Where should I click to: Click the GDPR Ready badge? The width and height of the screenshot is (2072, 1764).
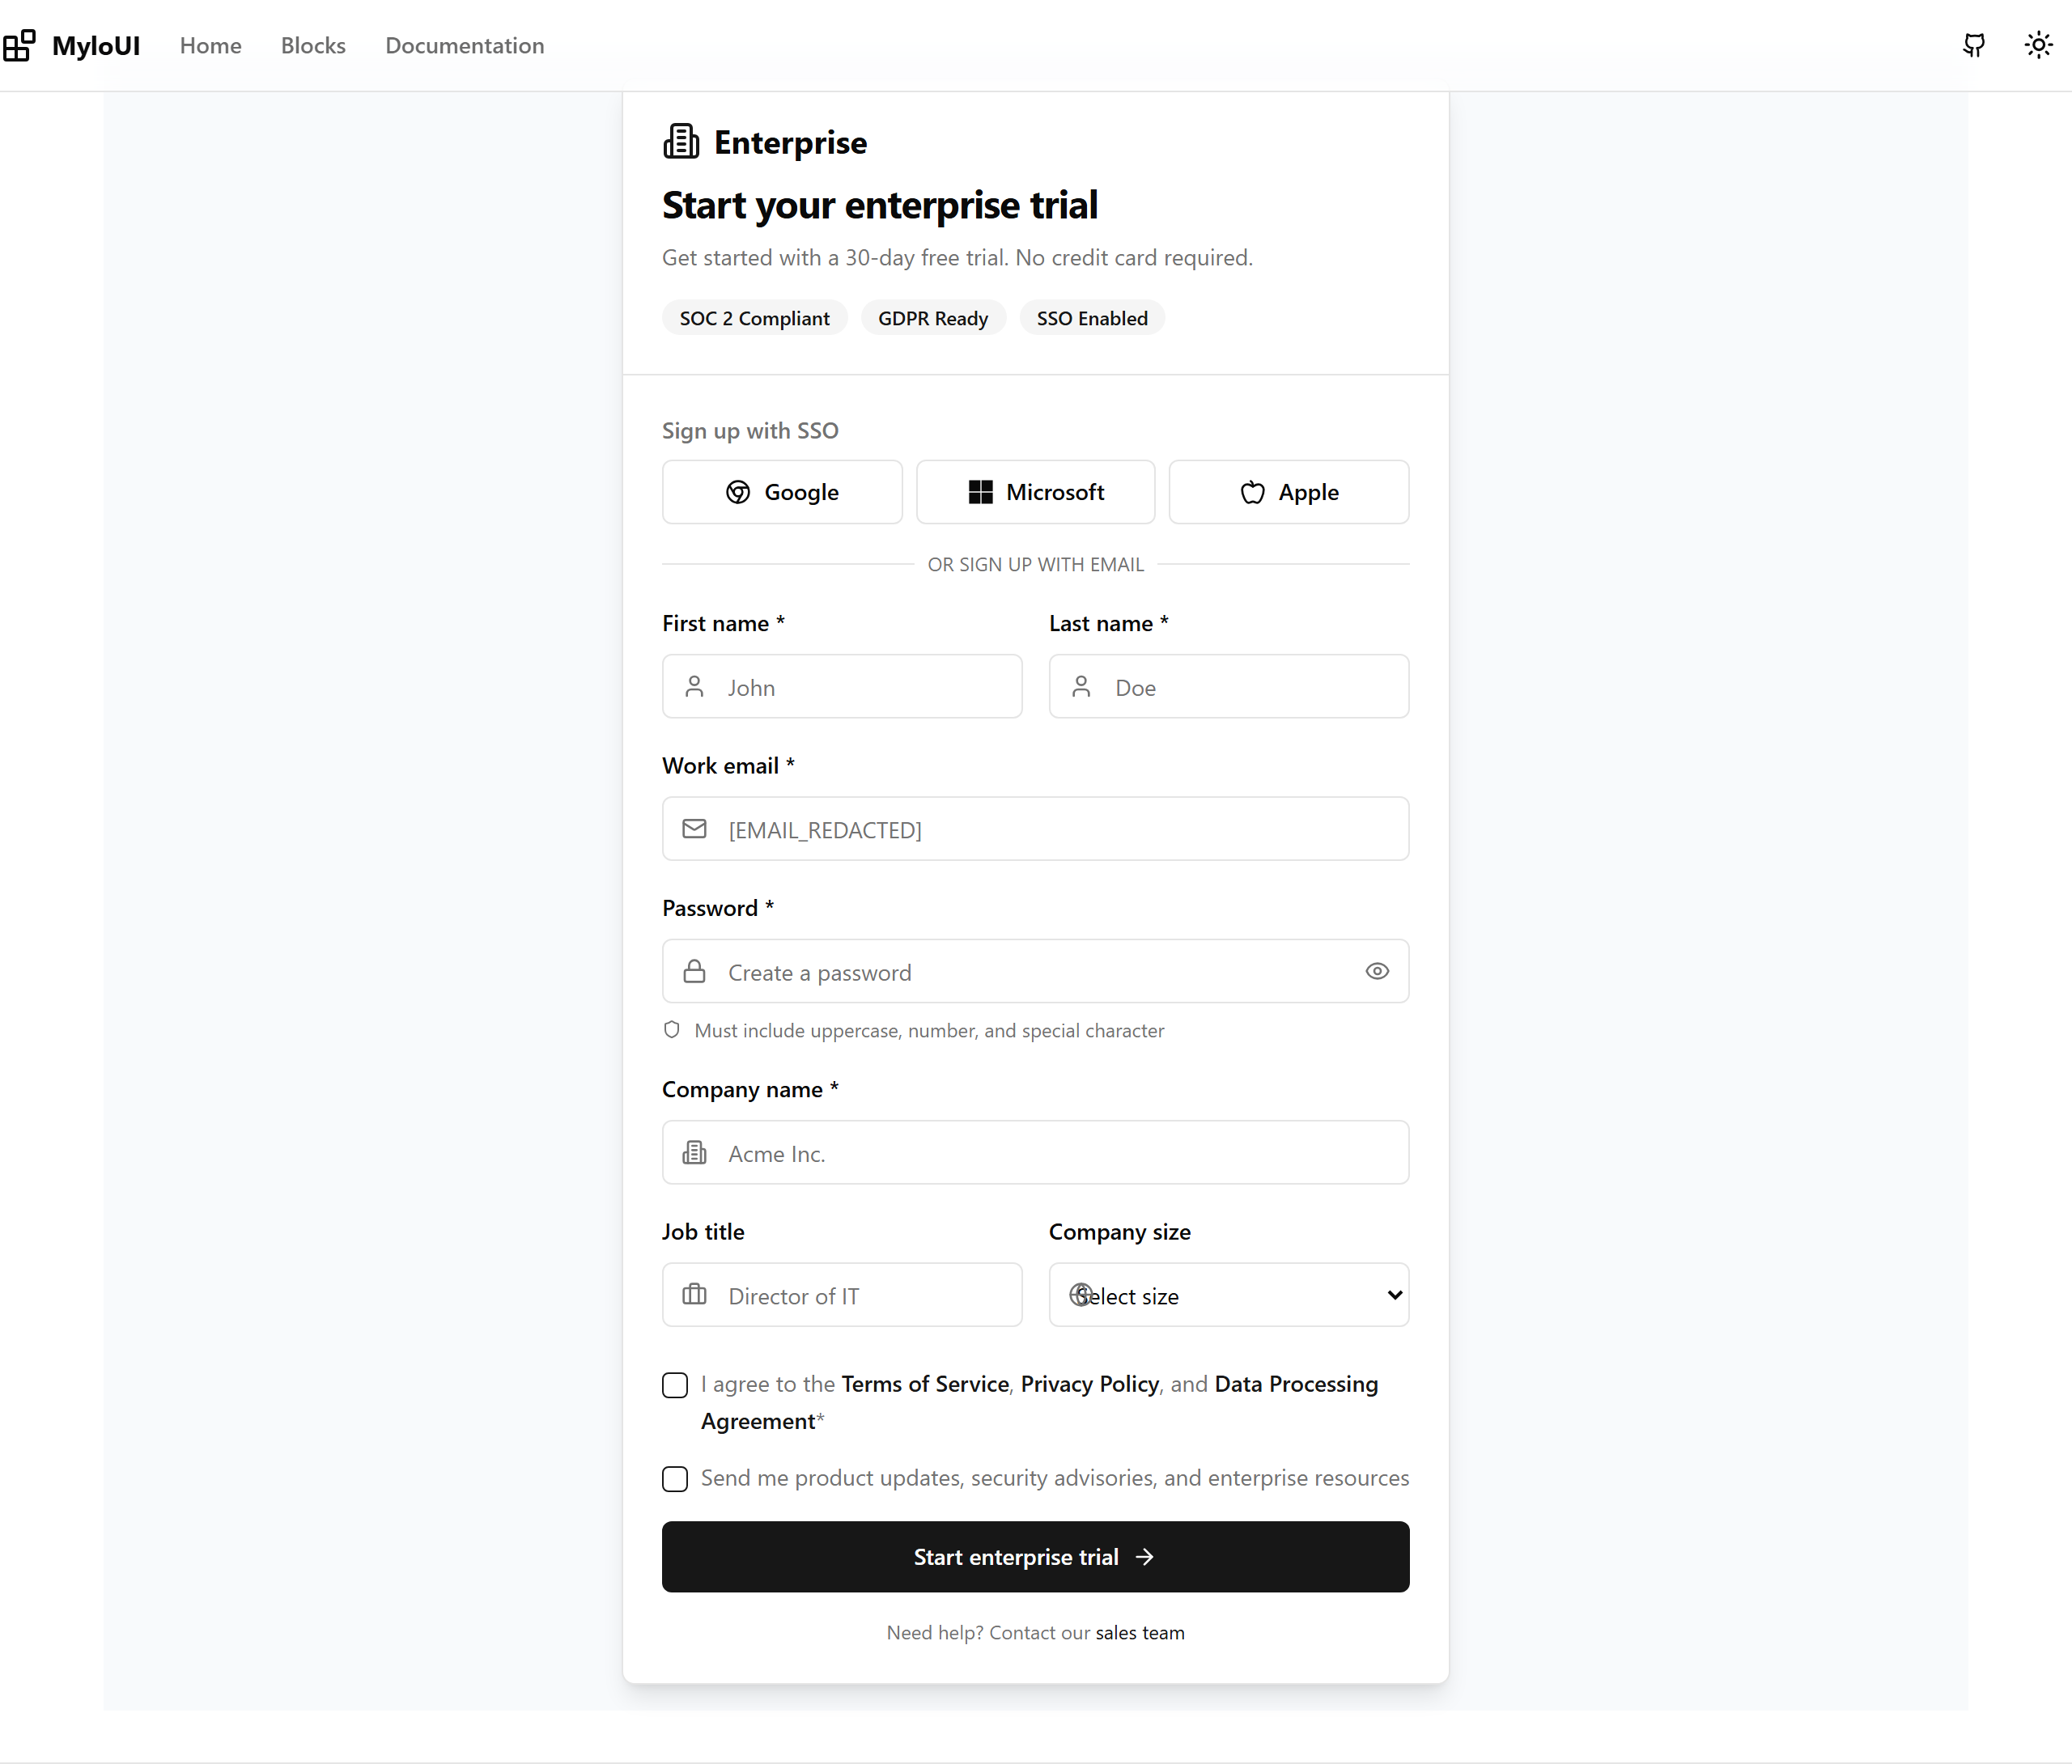pyautogui.click(x=933, y=318)
